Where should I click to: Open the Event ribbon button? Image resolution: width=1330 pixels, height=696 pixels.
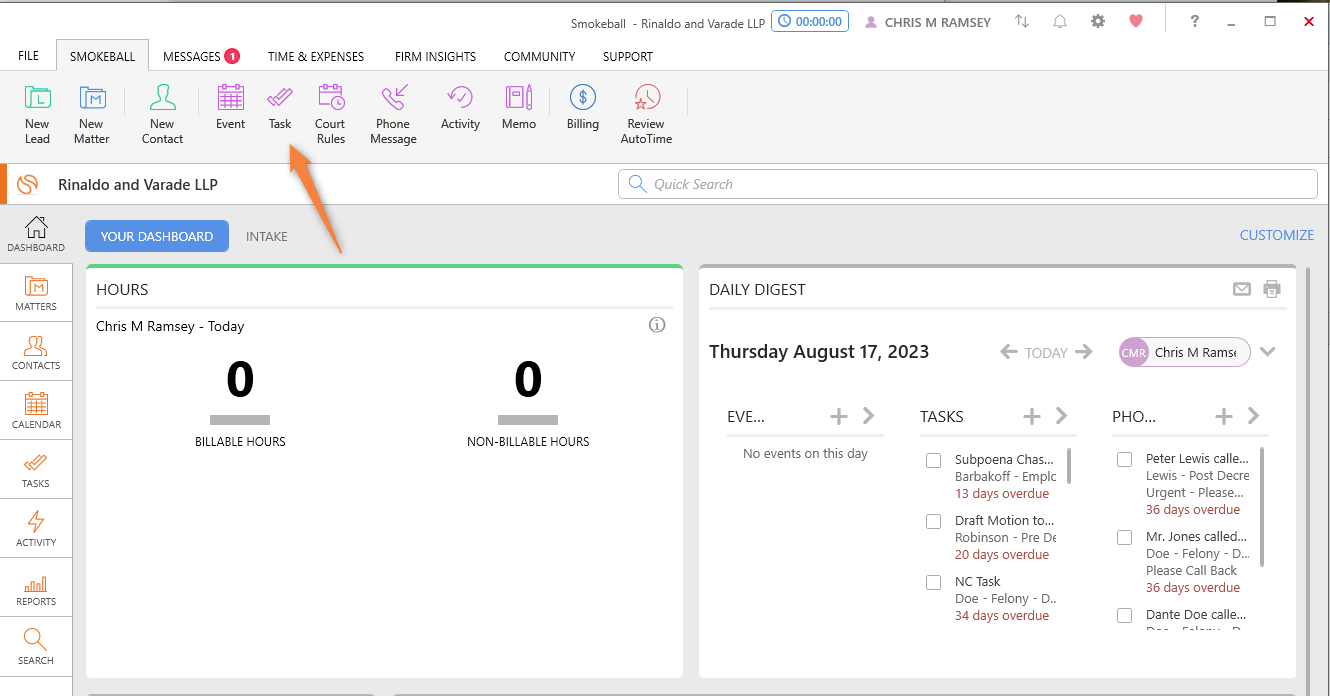230,108
